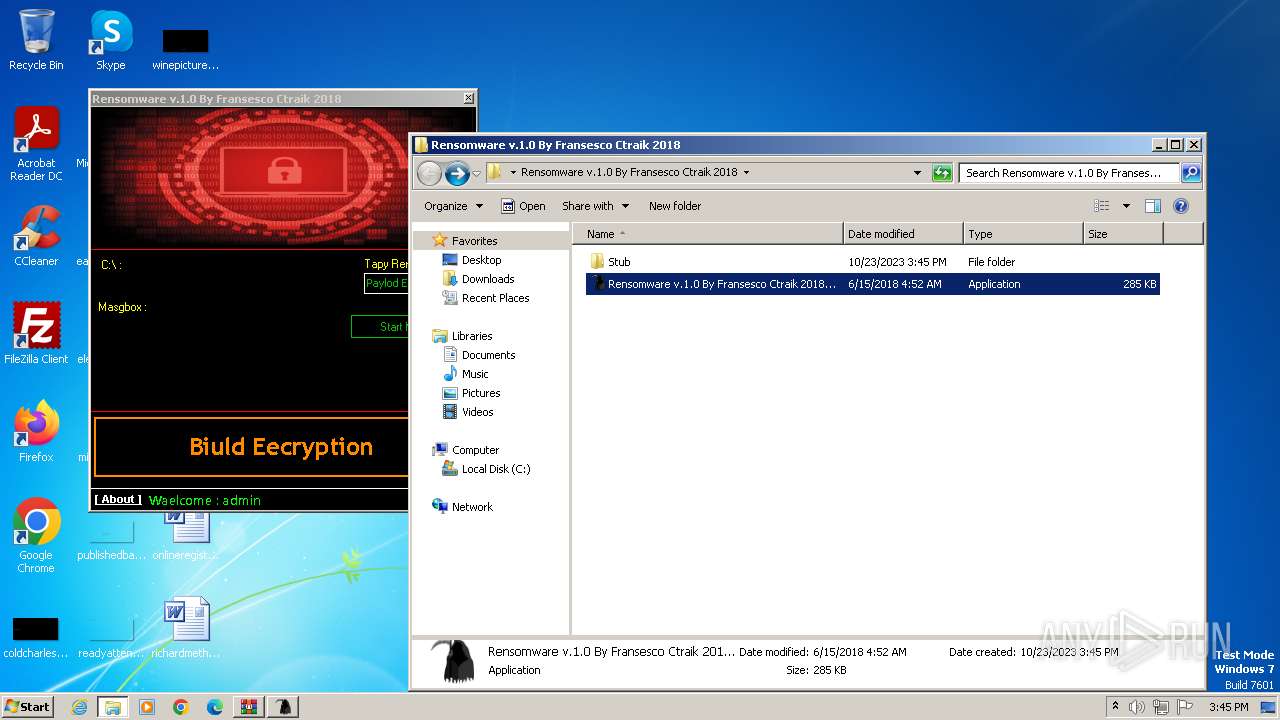
Task: Click the Explorer Forward navigation button
Action: (457, 173)
